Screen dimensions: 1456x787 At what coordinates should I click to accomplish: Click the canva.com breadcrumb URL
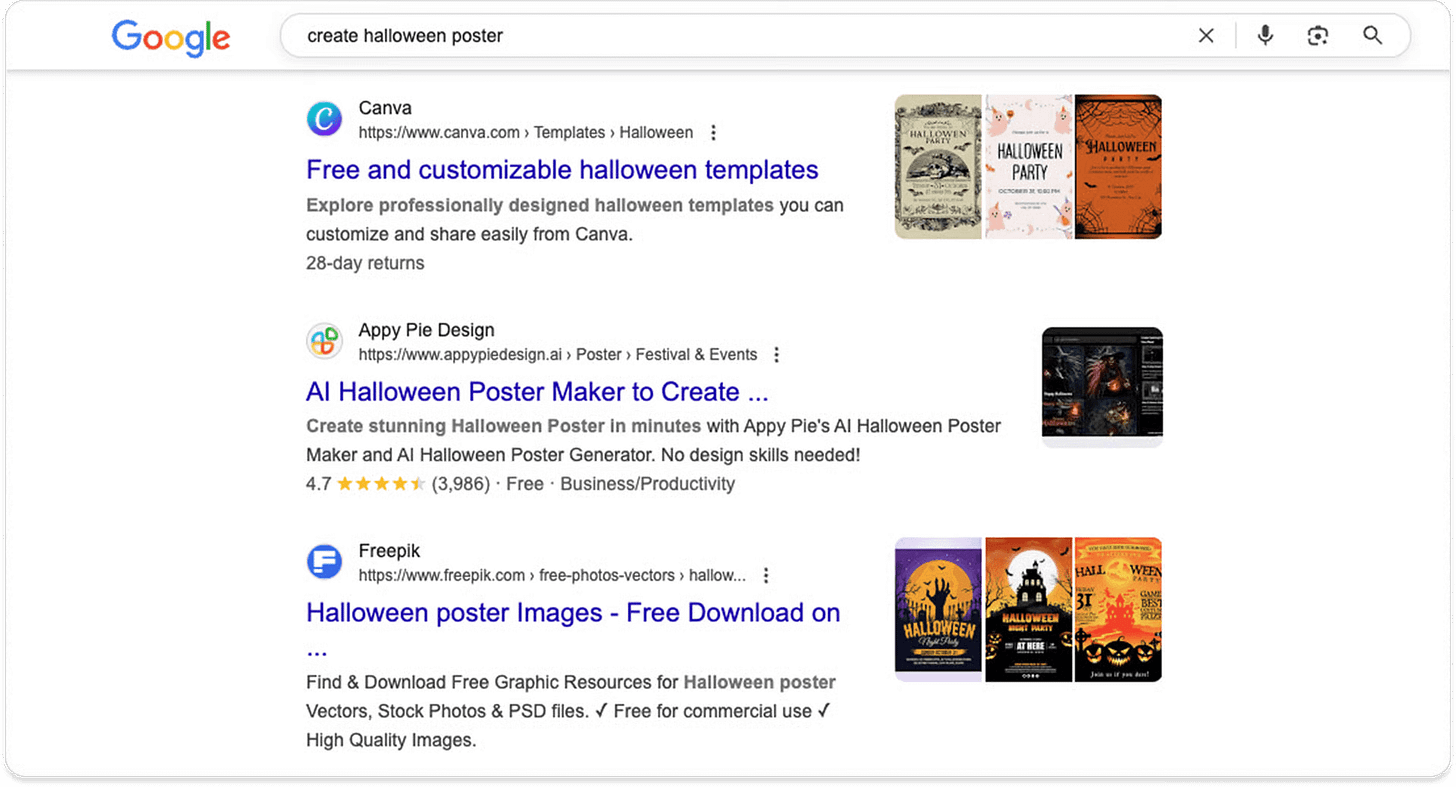438,132
